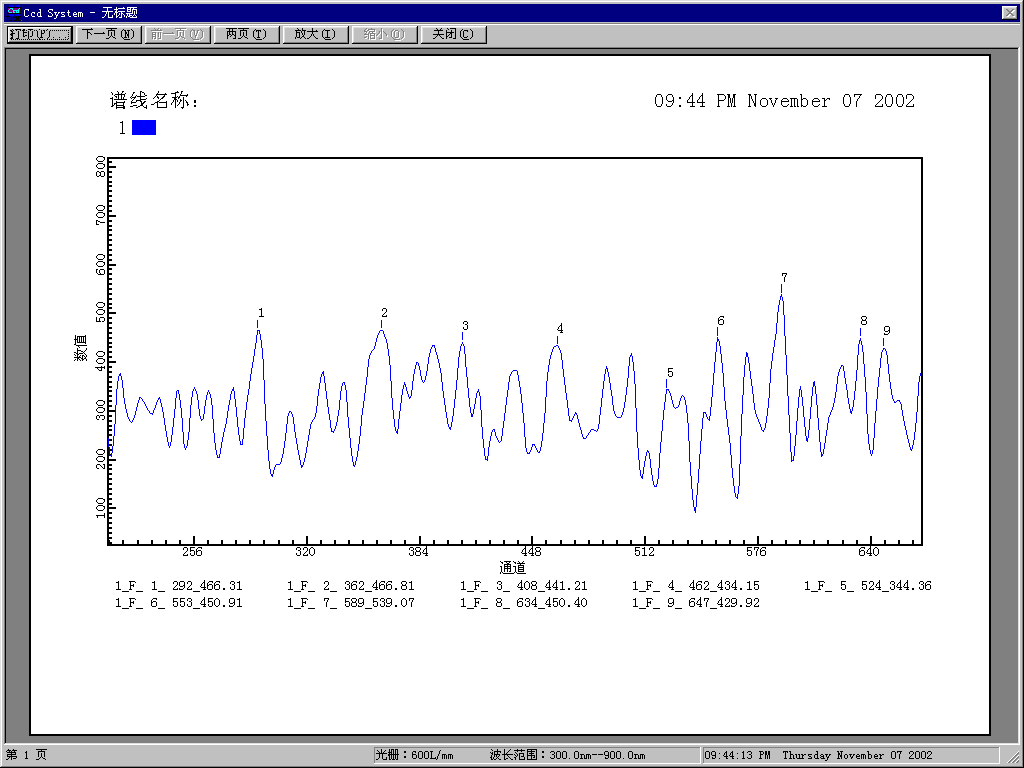This screenshot has width=1024, height=768.
Task: Click the 打印(P) print button
Action: pyautogui.click(x=40, y=35)
